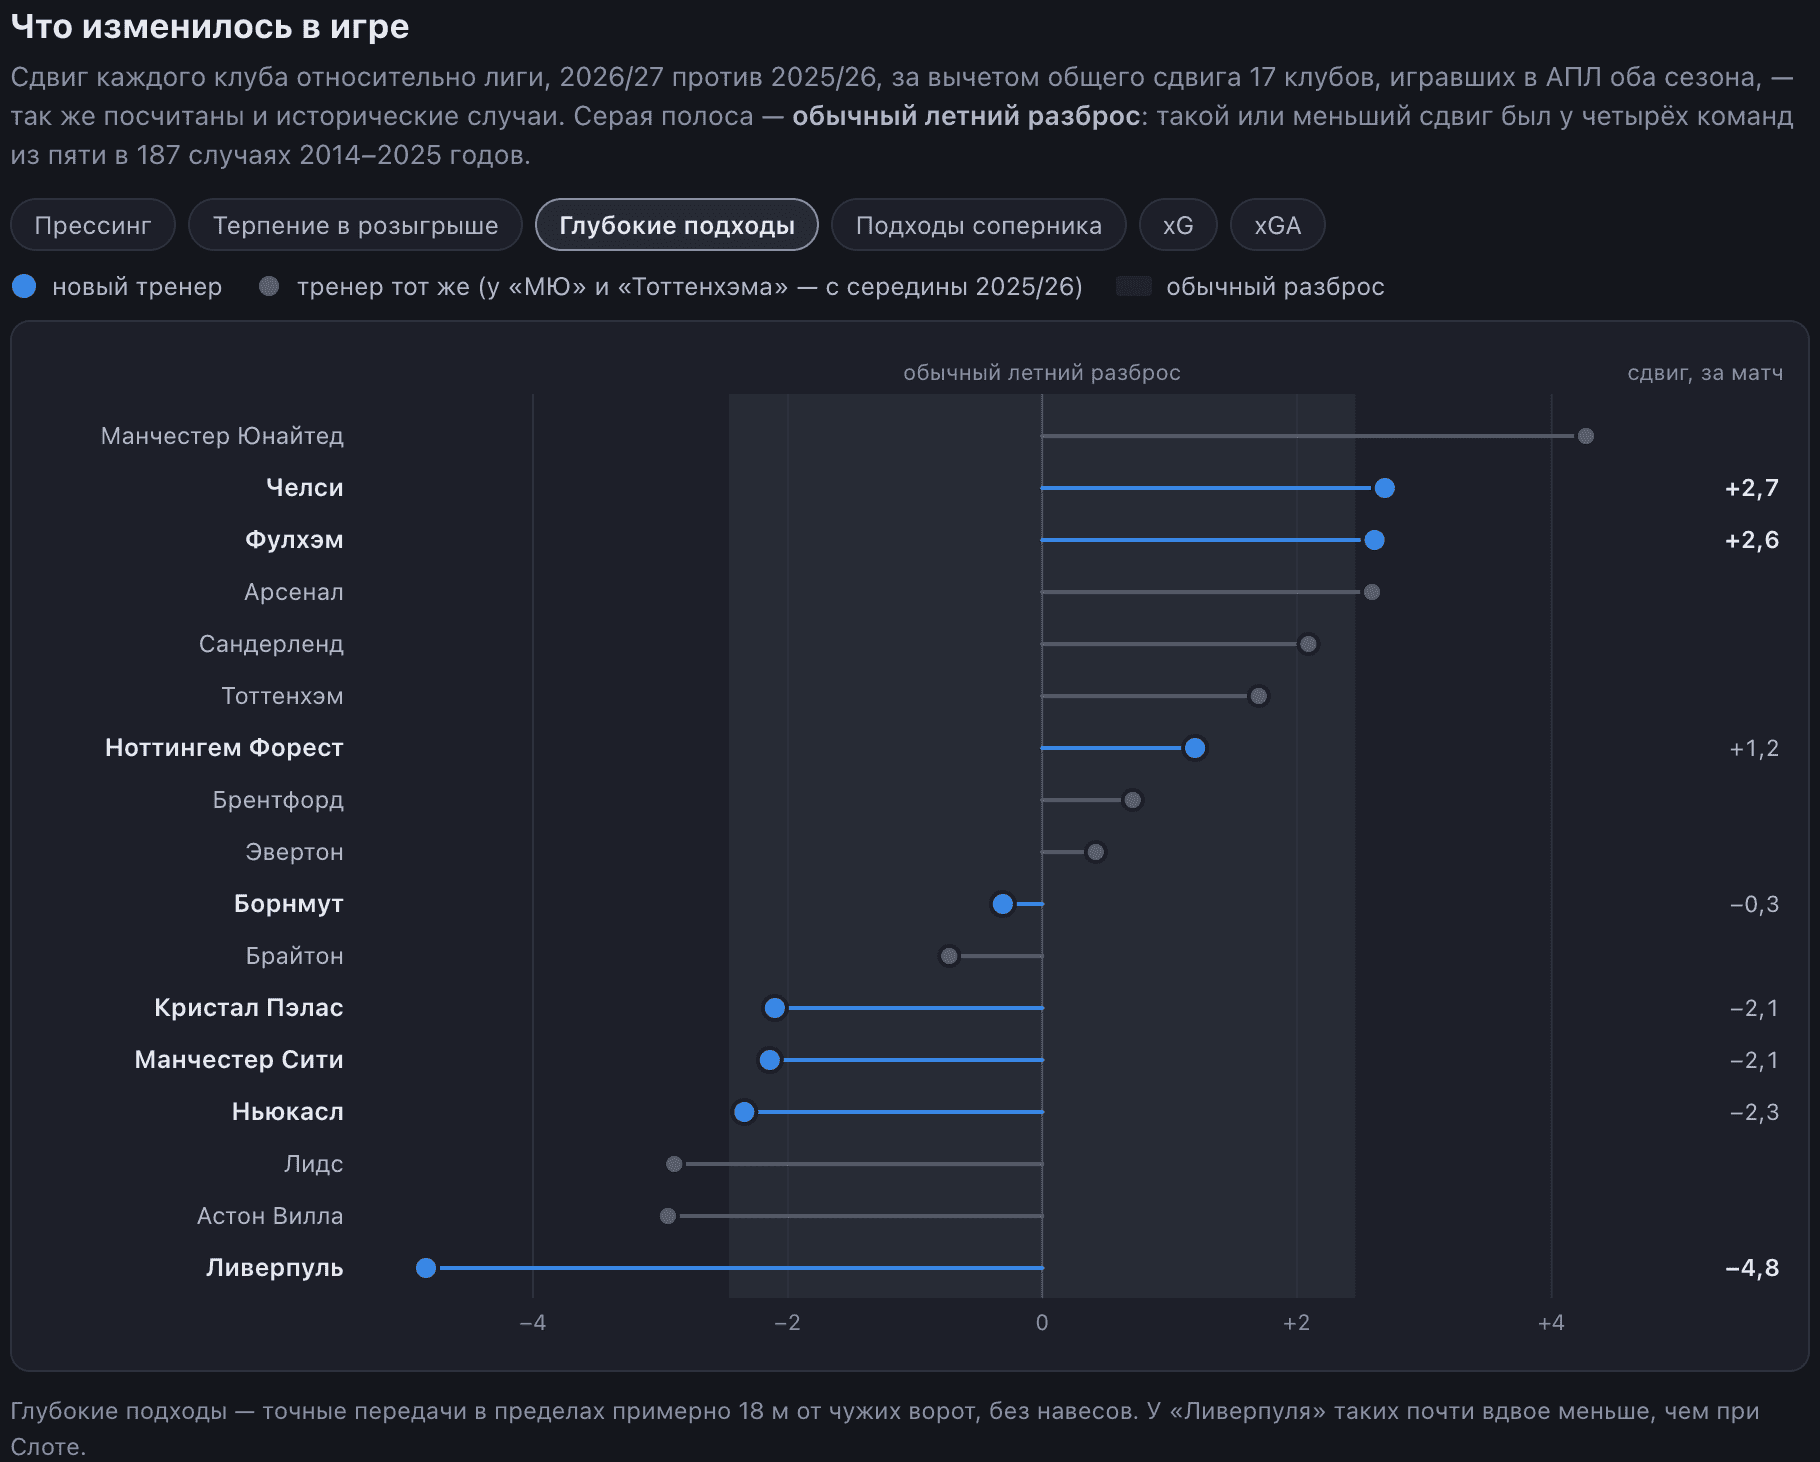This screenshot has width=1820, height=1462.
Task: Select the Ноттингем Форест blue dot
Action: [x=1194, y=748]
